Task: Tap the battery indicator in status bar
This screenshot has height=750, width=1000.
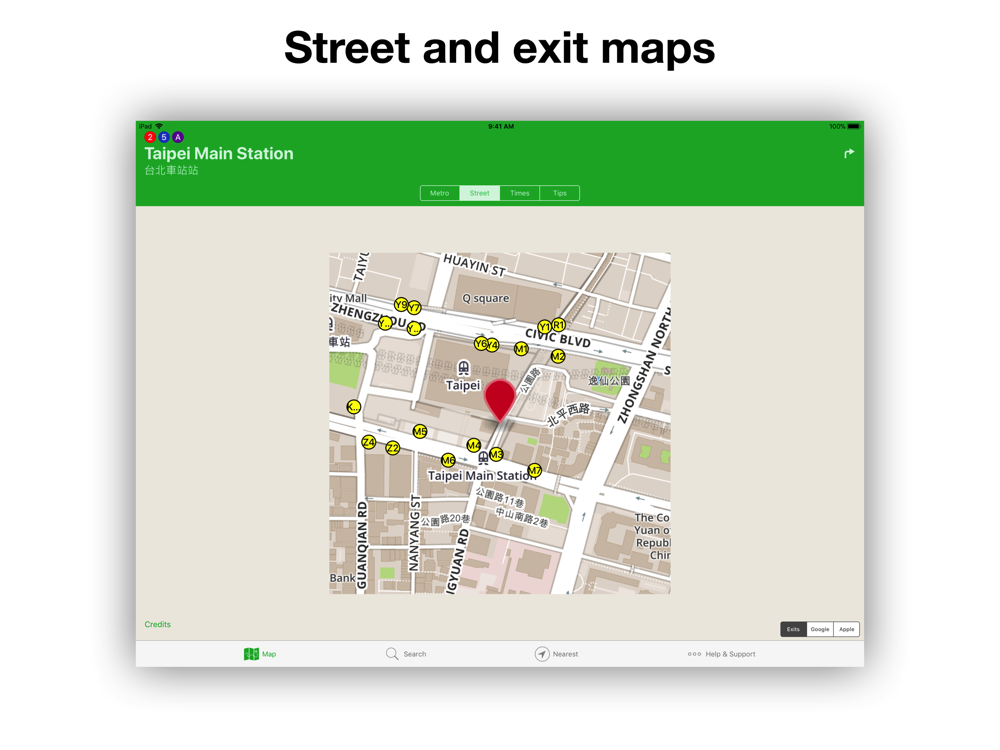Action: click(853, 126)
